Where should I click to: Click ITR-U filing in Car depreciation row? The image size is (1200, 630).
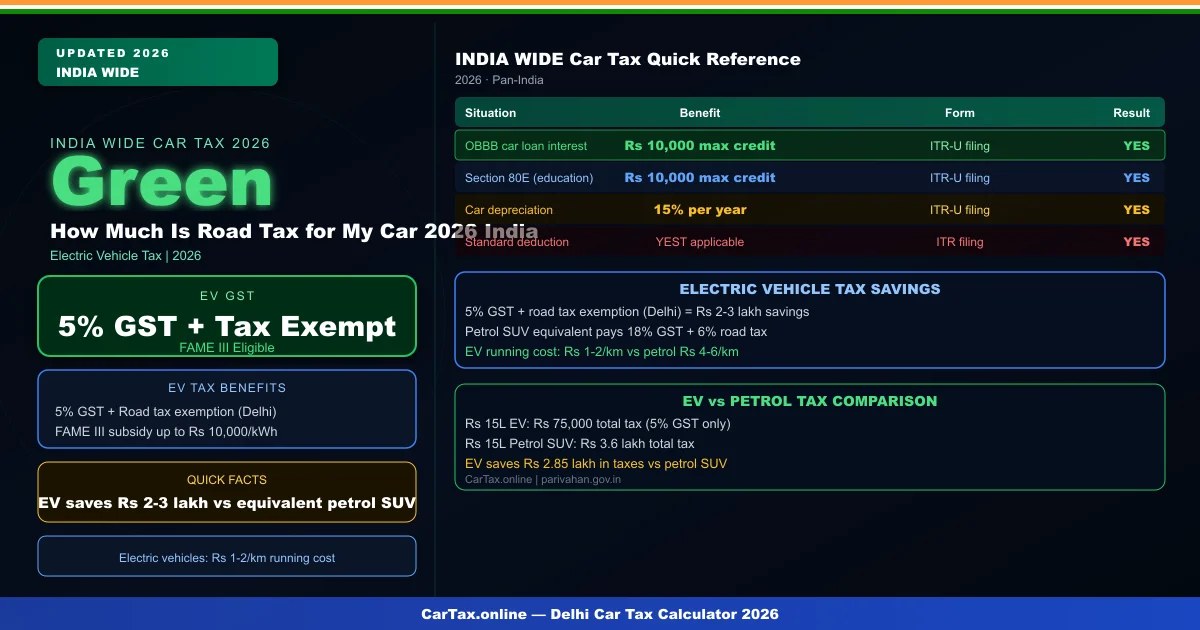(x=960, y=210)
